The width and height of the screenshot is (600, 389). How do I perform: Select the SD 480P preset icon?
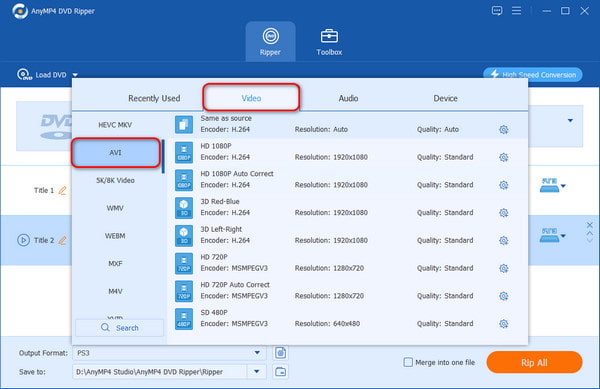tap(184, 319)
